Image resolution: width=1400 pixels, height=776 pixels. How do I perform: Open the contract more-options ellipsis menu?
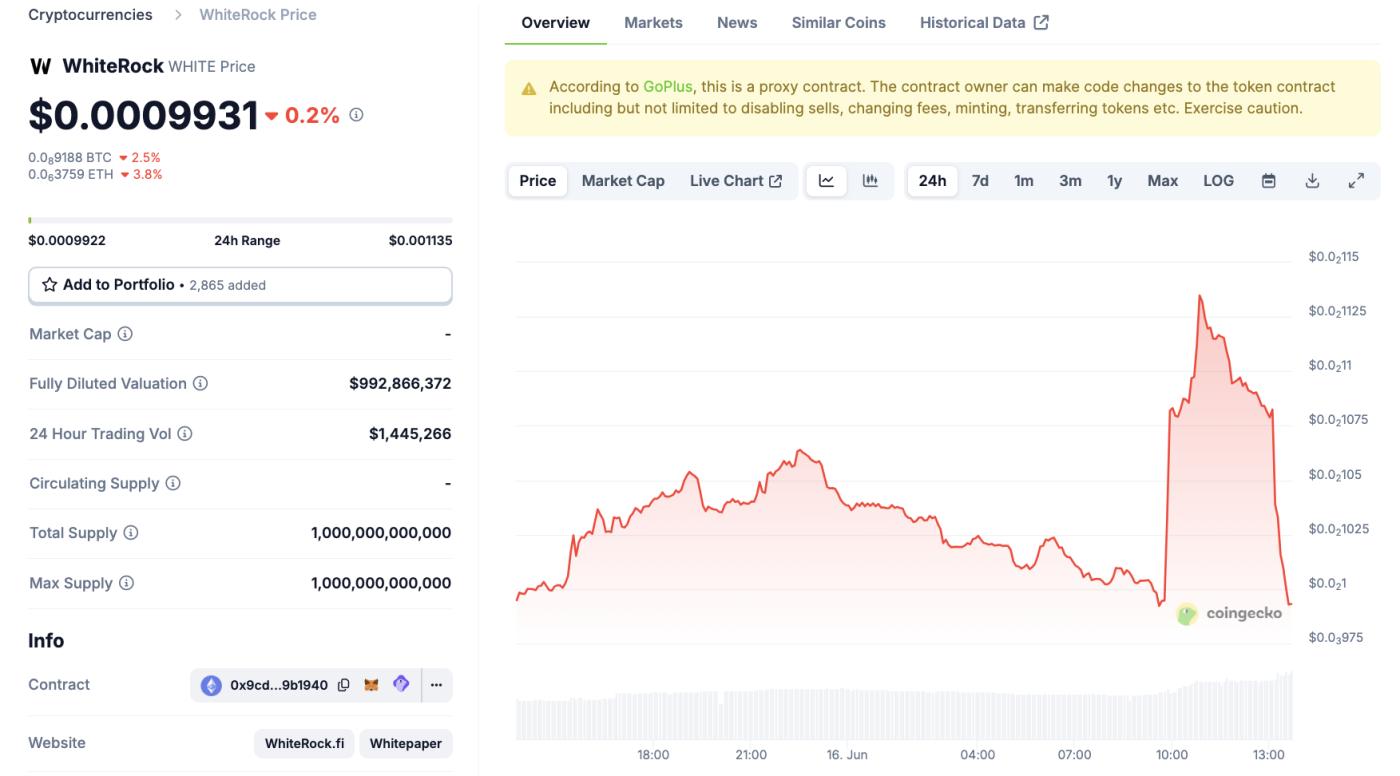click(x=437, y=684)
